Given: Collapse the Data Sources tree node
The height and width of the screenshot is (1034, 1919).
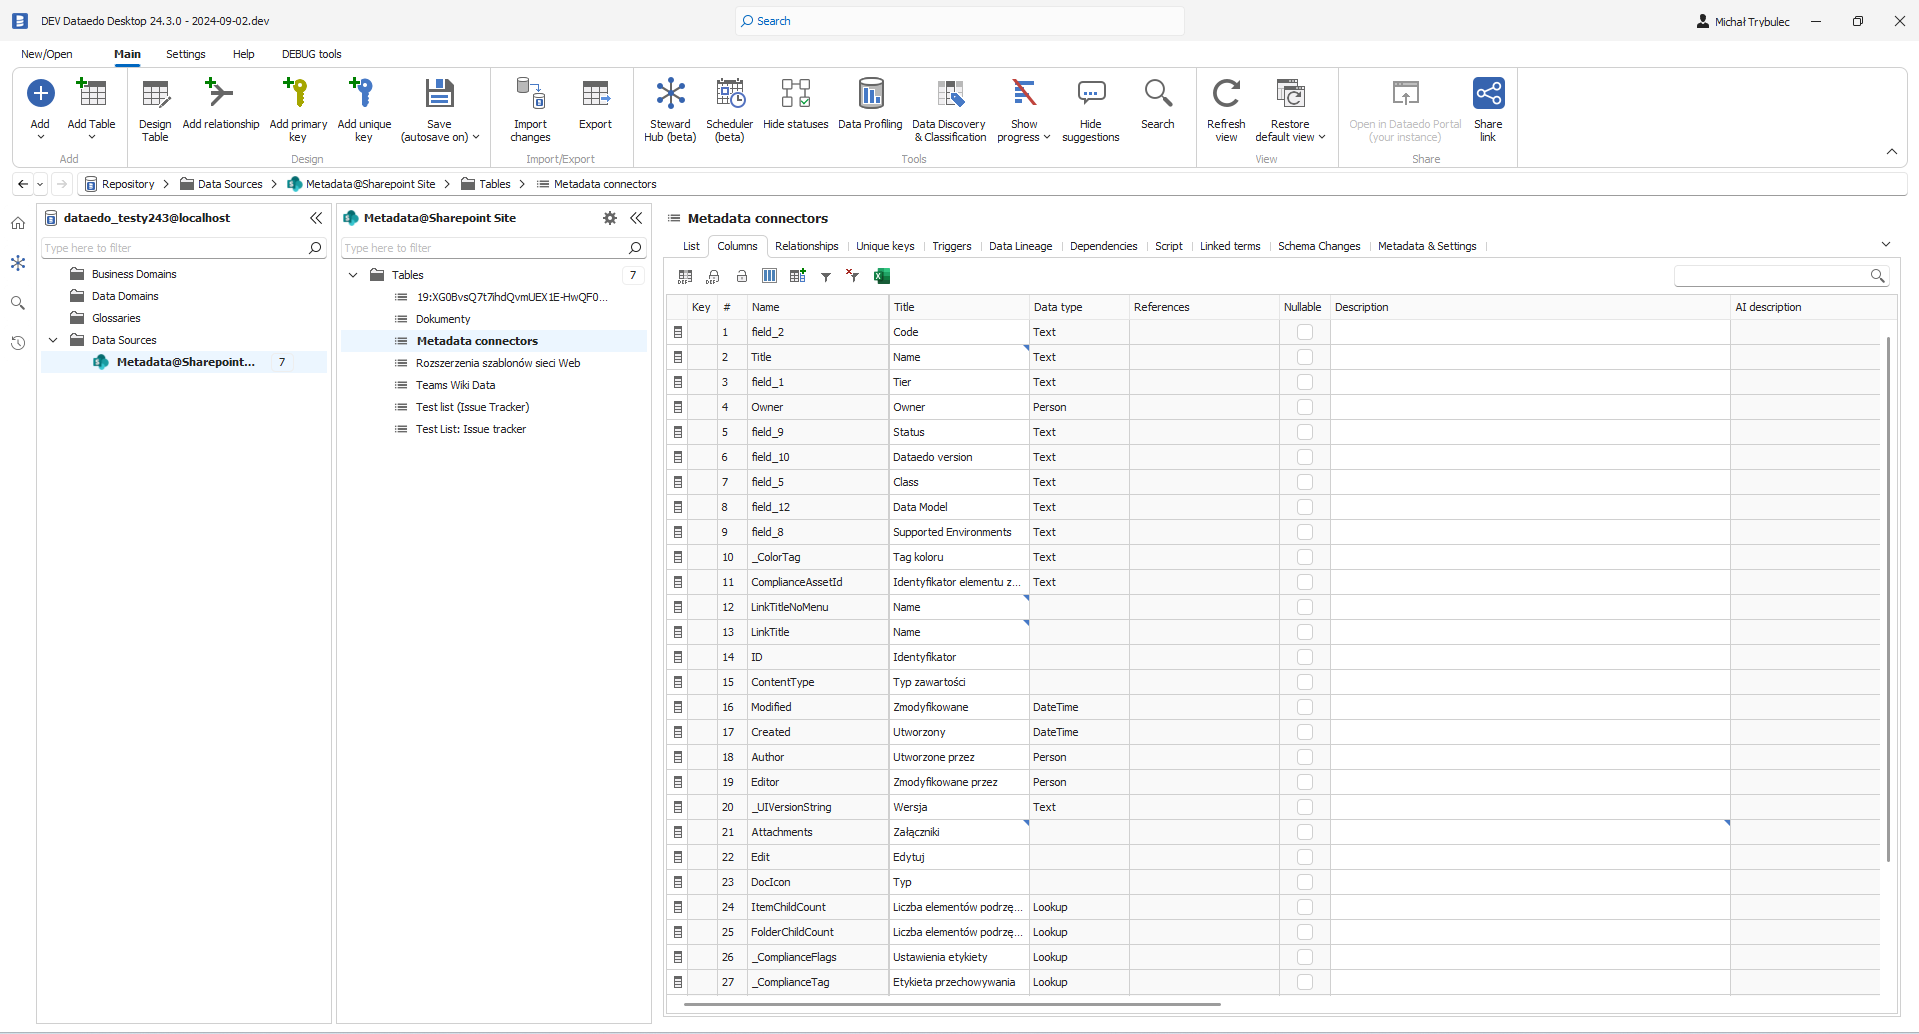Looking at the screenshot, I should [53, 340].
